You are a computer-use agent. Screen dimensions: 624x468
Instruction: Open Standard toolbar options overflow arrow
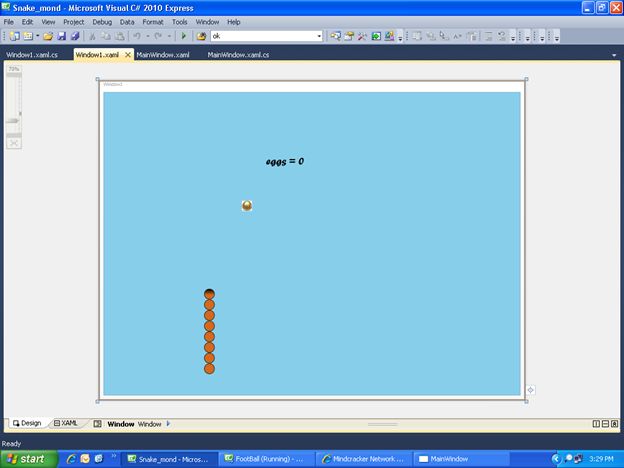click(400, 37)
